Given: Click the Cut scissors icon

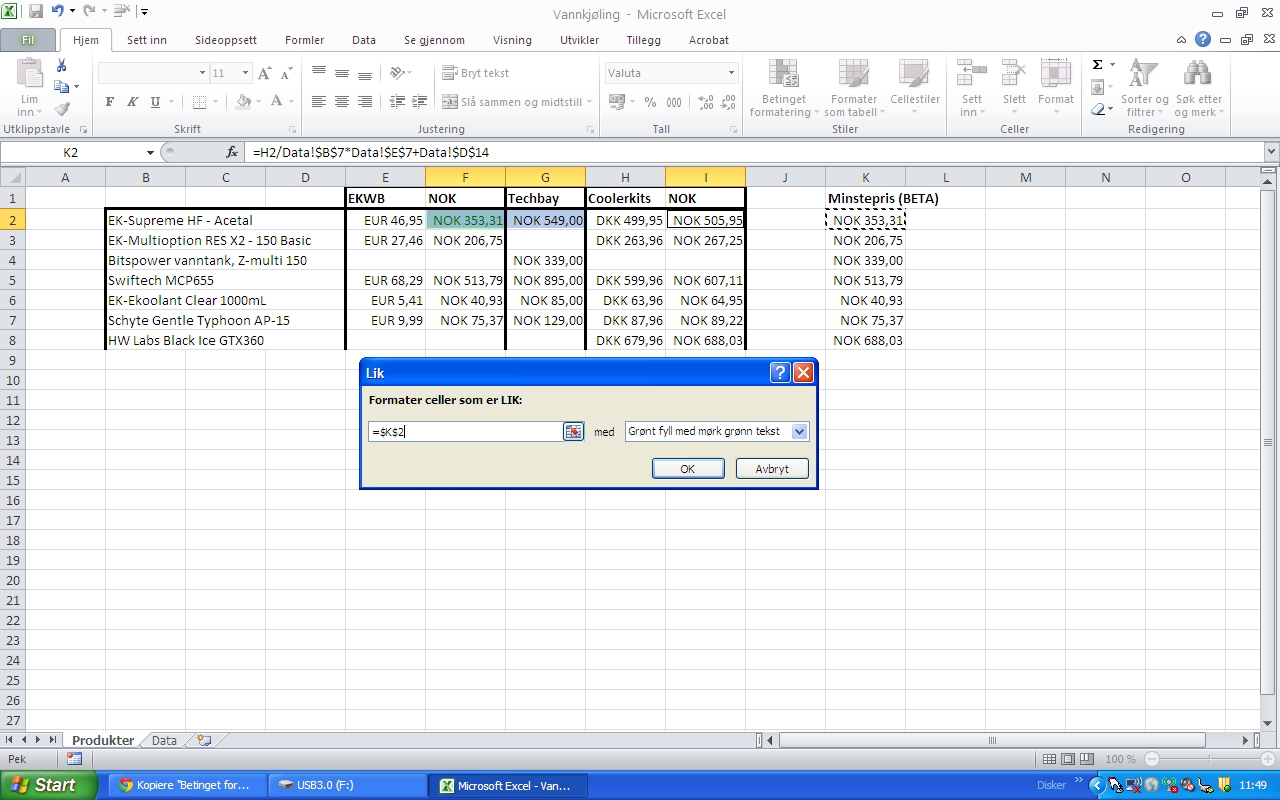Looking at the screenshot, I should point(62,67).
